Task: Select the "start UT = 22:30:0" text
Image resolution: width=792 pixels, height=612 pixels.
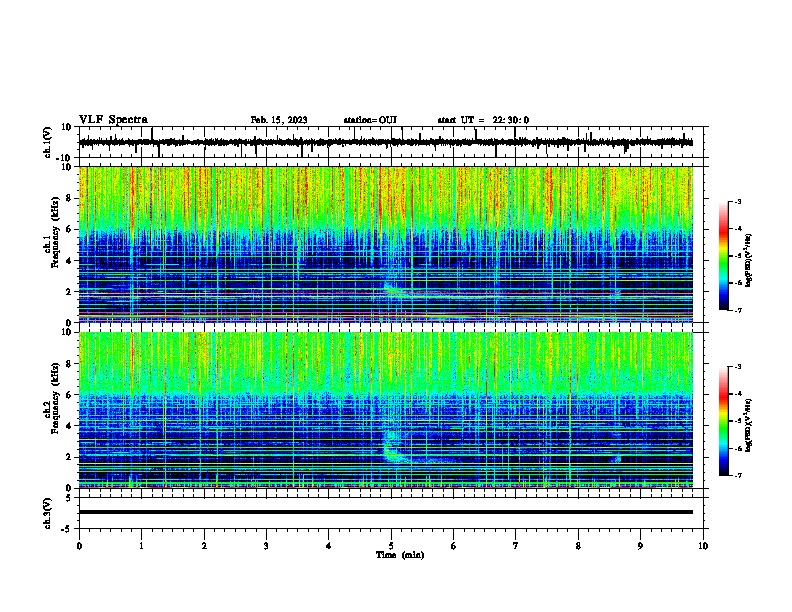Action: pos(483,120)
